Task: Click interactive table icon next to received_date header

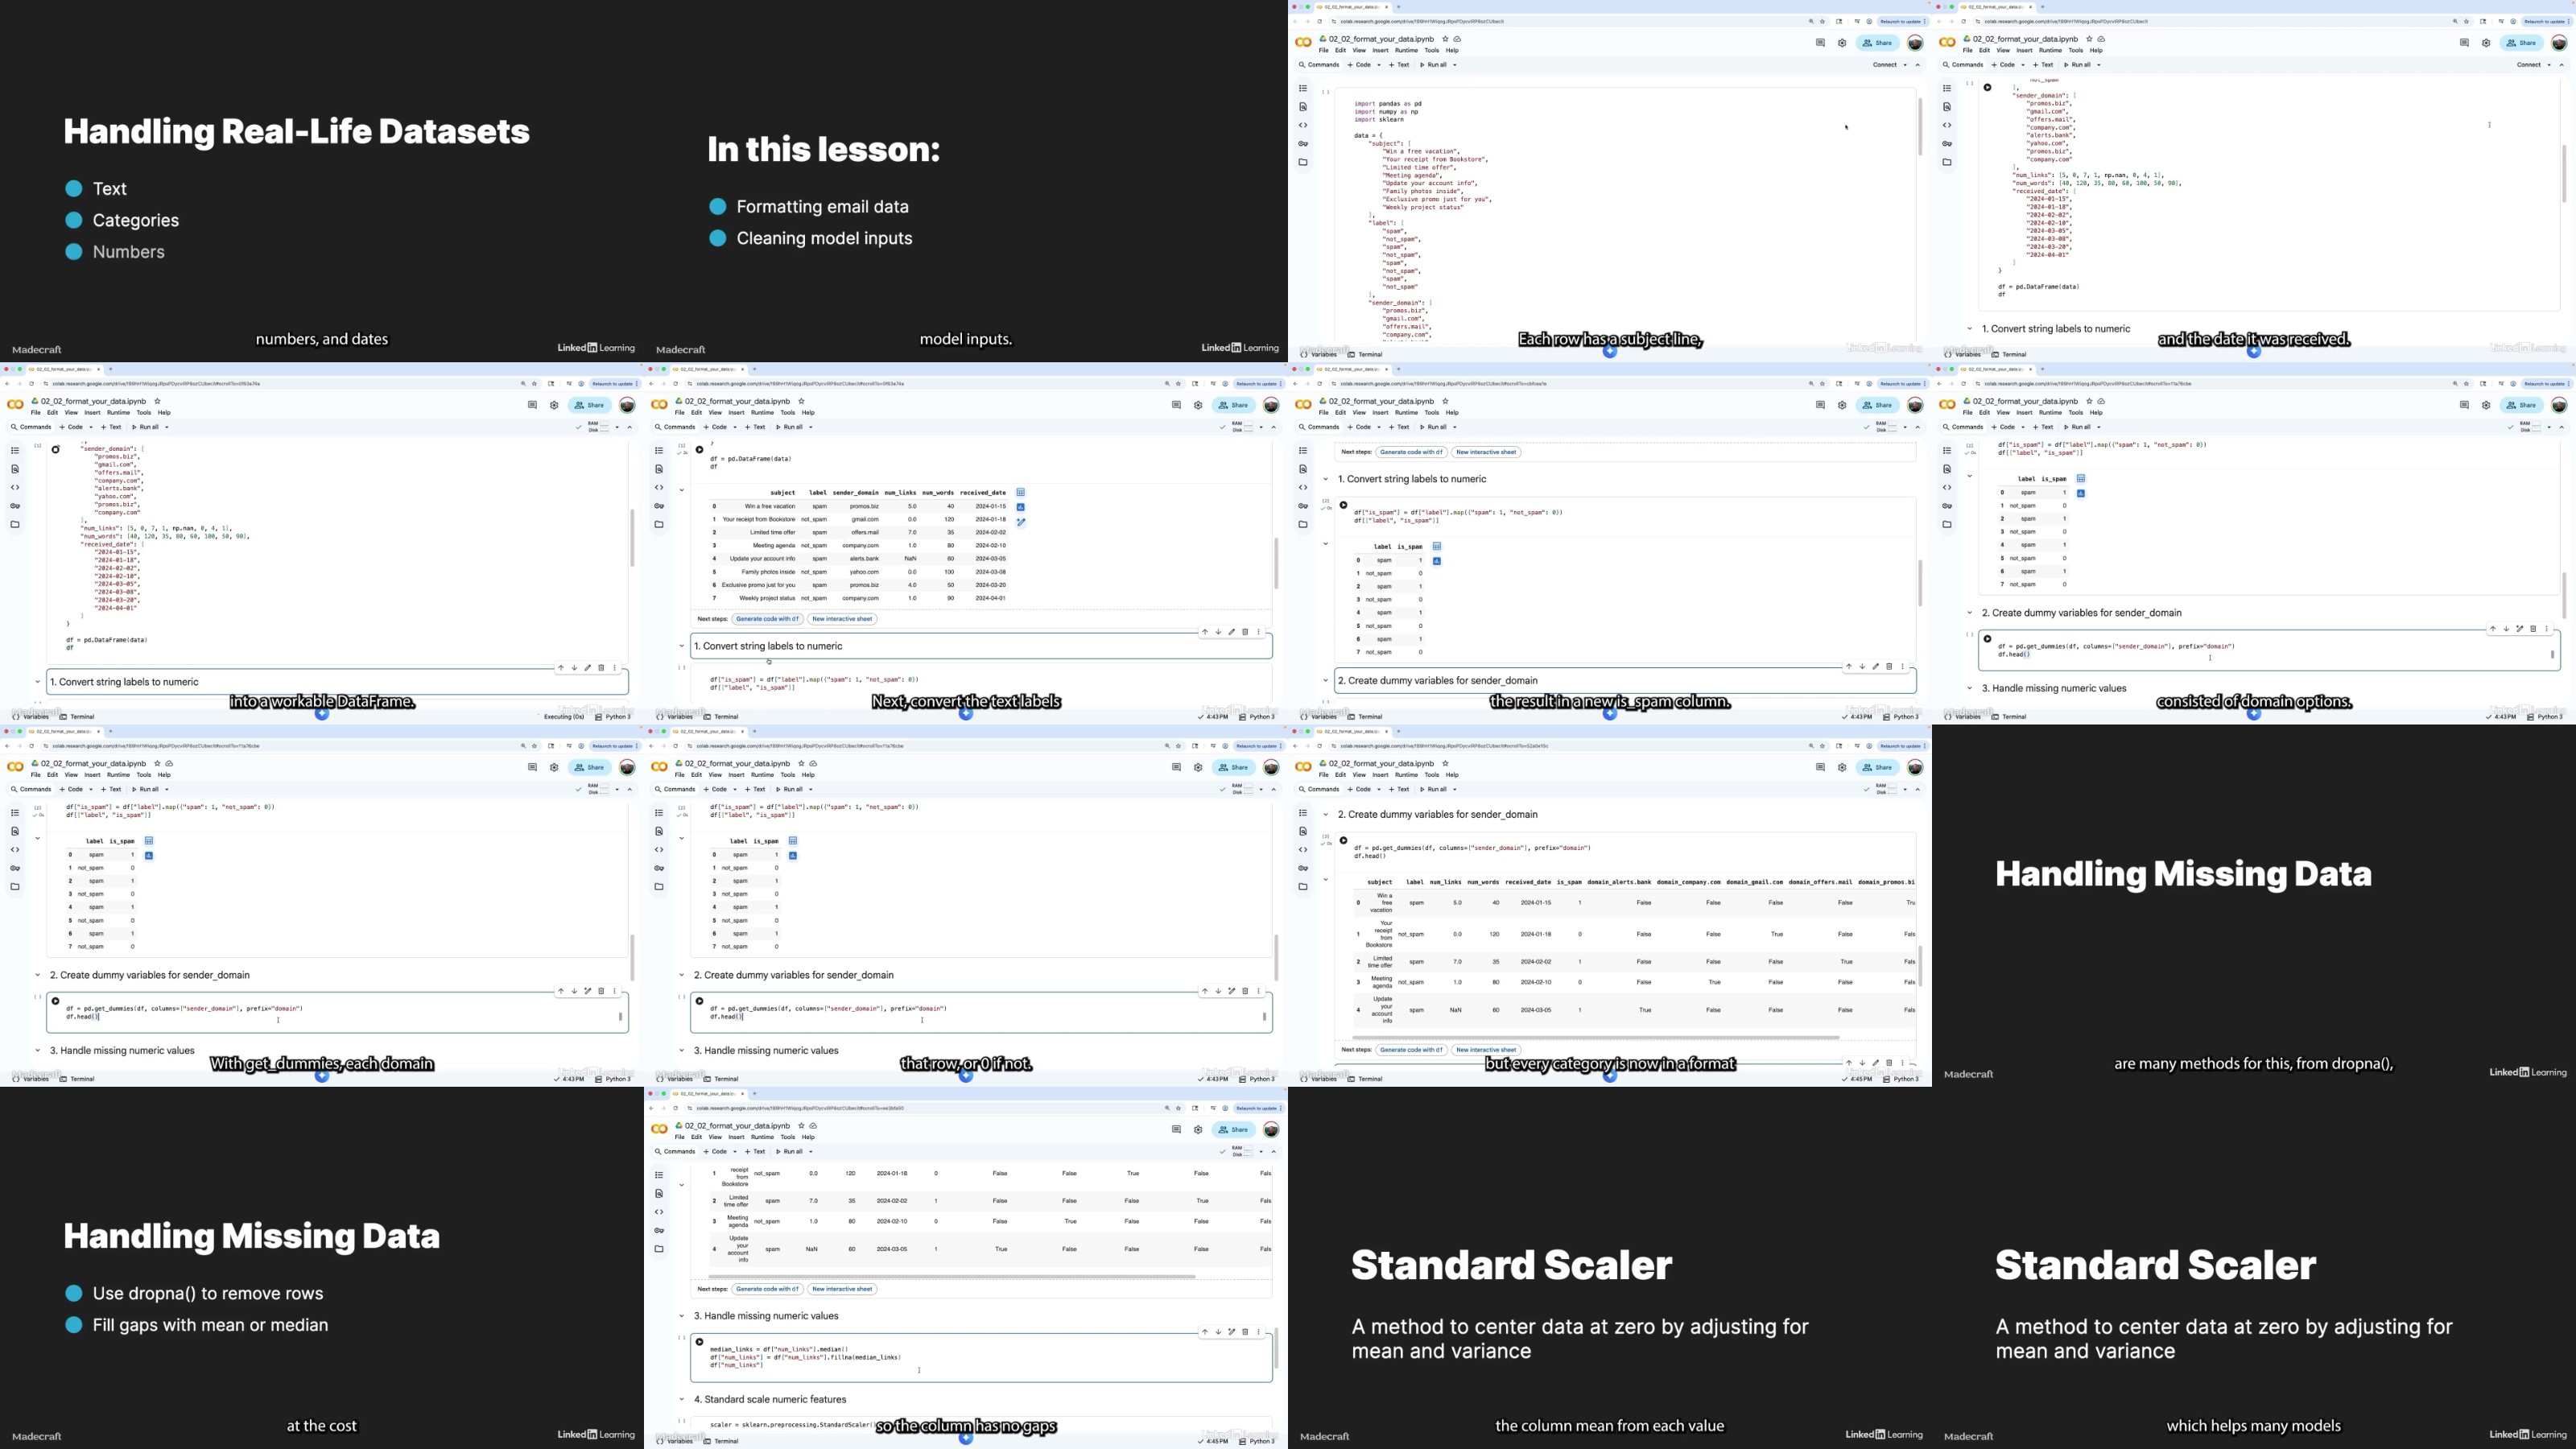Action: click(x=1020, y=492)
